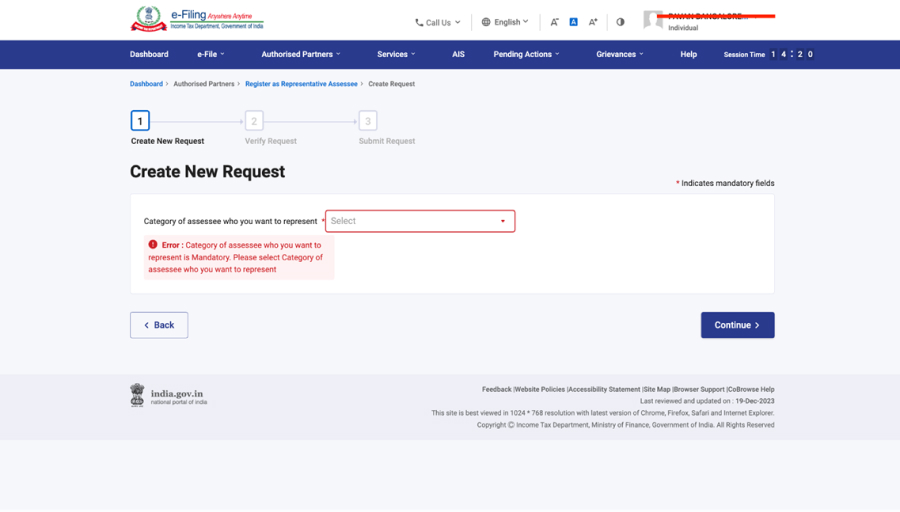Open the Browser Support footer link
The image size is (900, 512).
point(699,389)
